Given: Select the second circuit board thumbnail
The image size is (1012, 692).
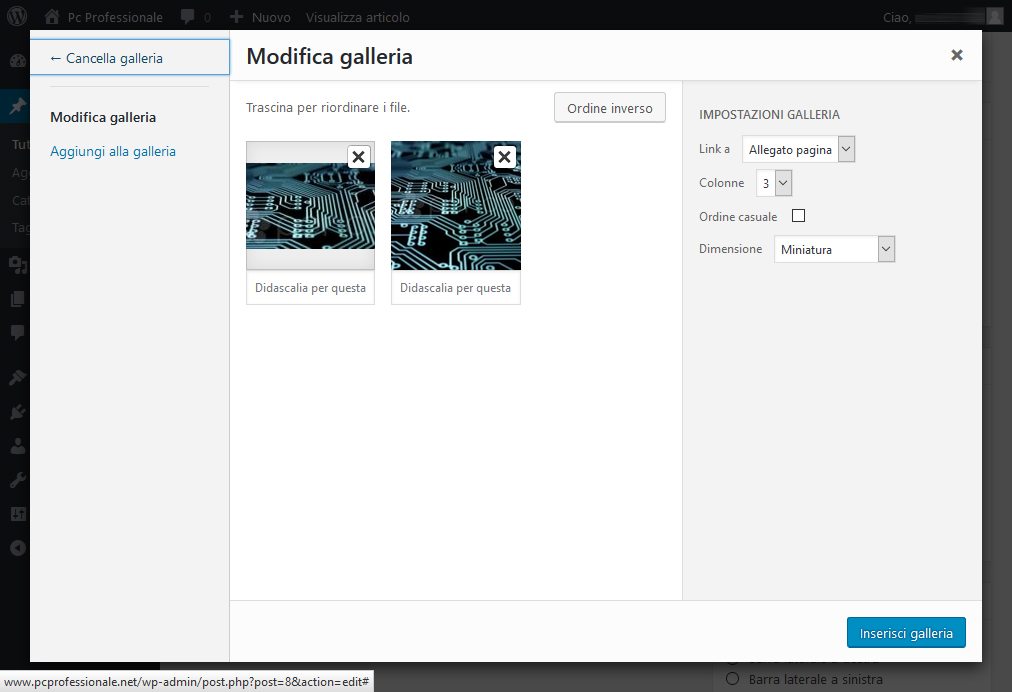Looking at the screenshot, I should point(455,215).
